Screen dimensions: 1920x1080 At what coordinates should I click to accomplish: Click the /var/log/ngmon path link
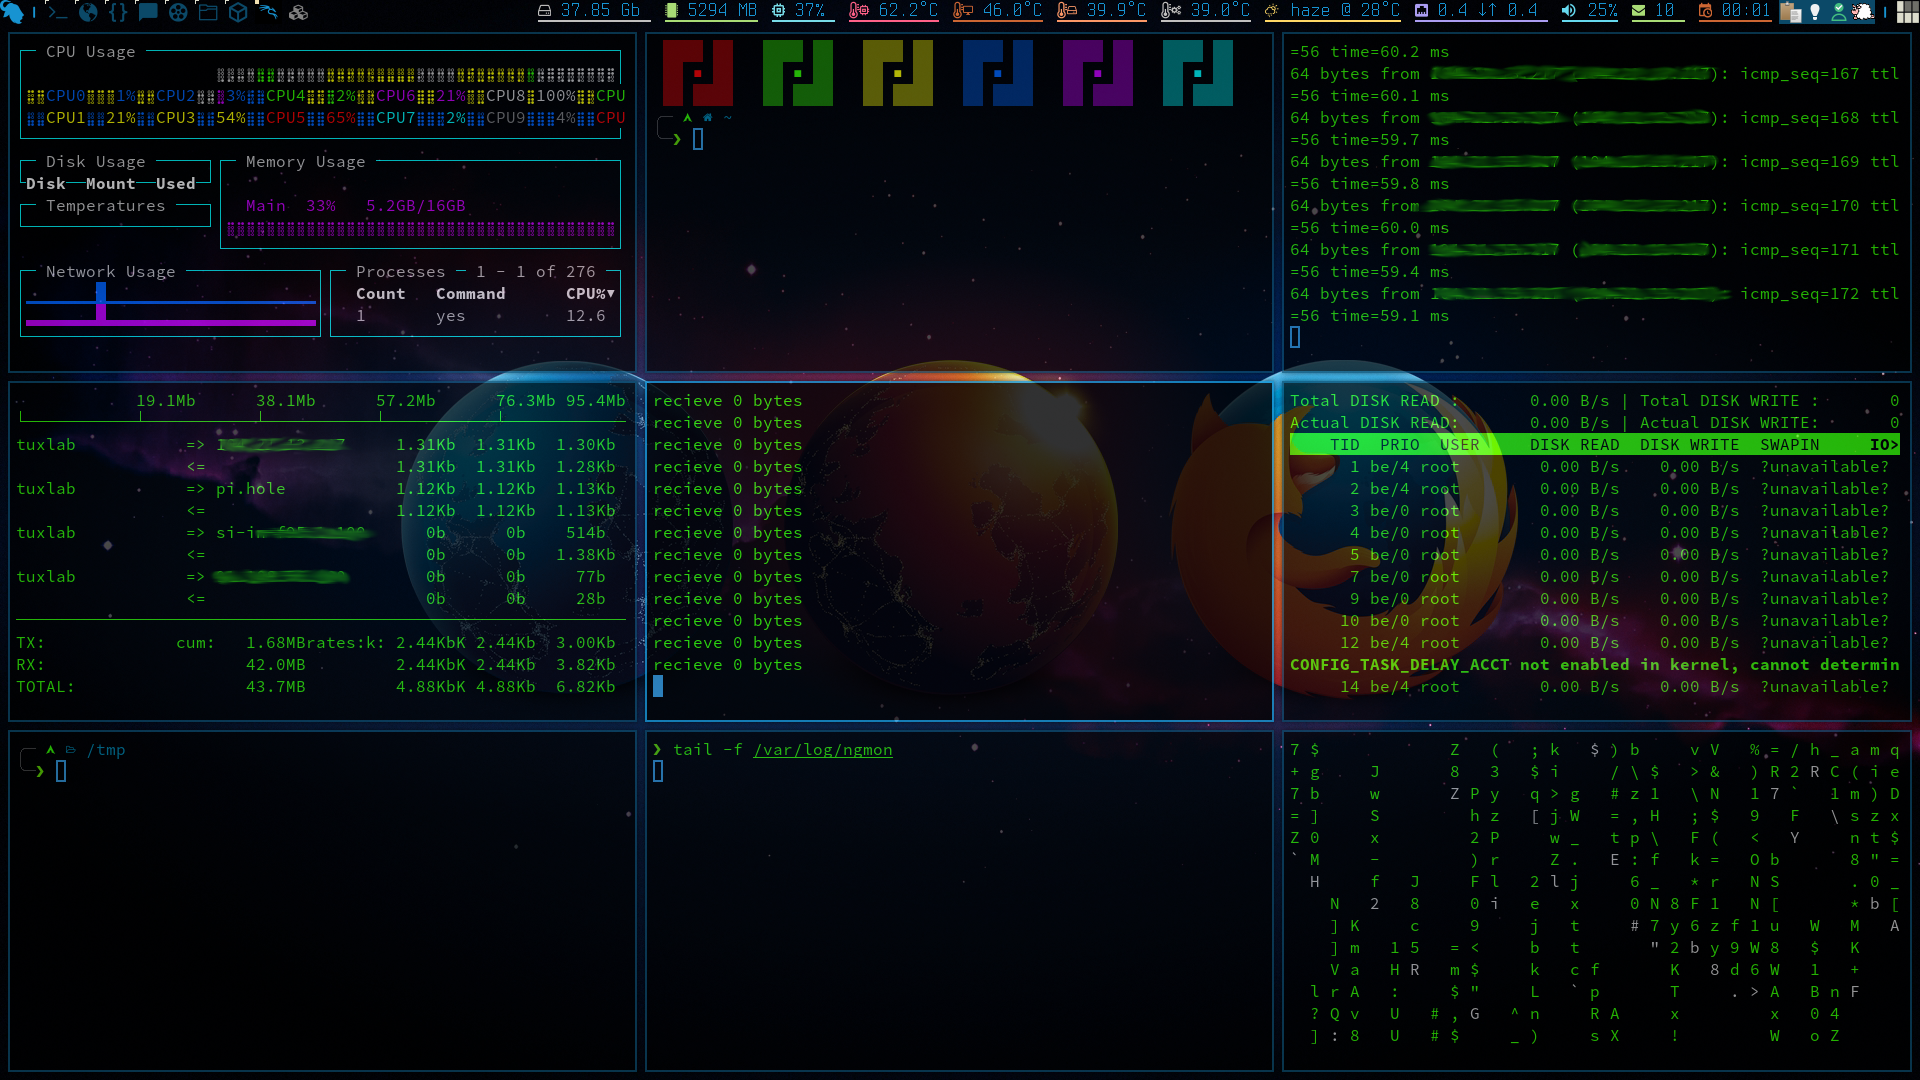tap(822, 750)
